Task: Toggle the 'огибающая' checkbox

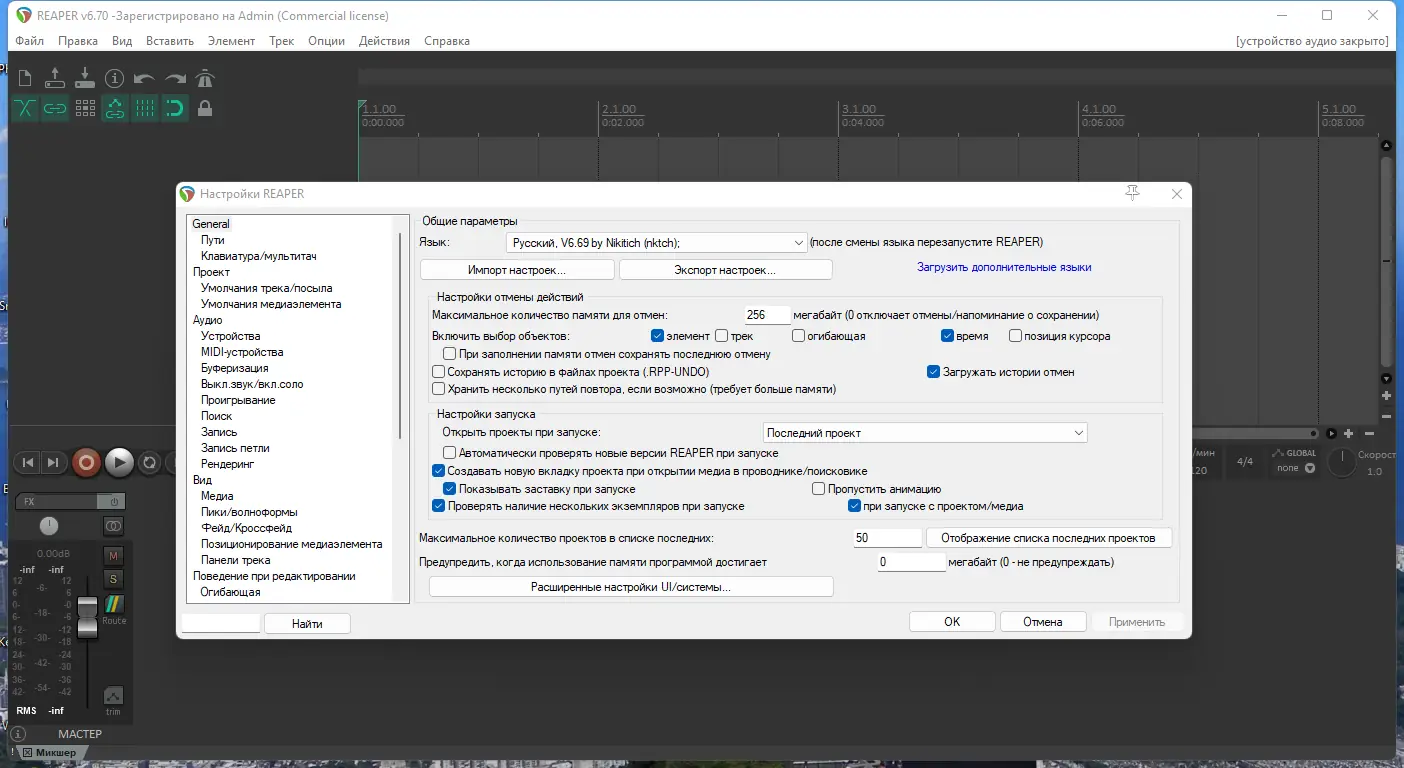Action: pos(799,336)
